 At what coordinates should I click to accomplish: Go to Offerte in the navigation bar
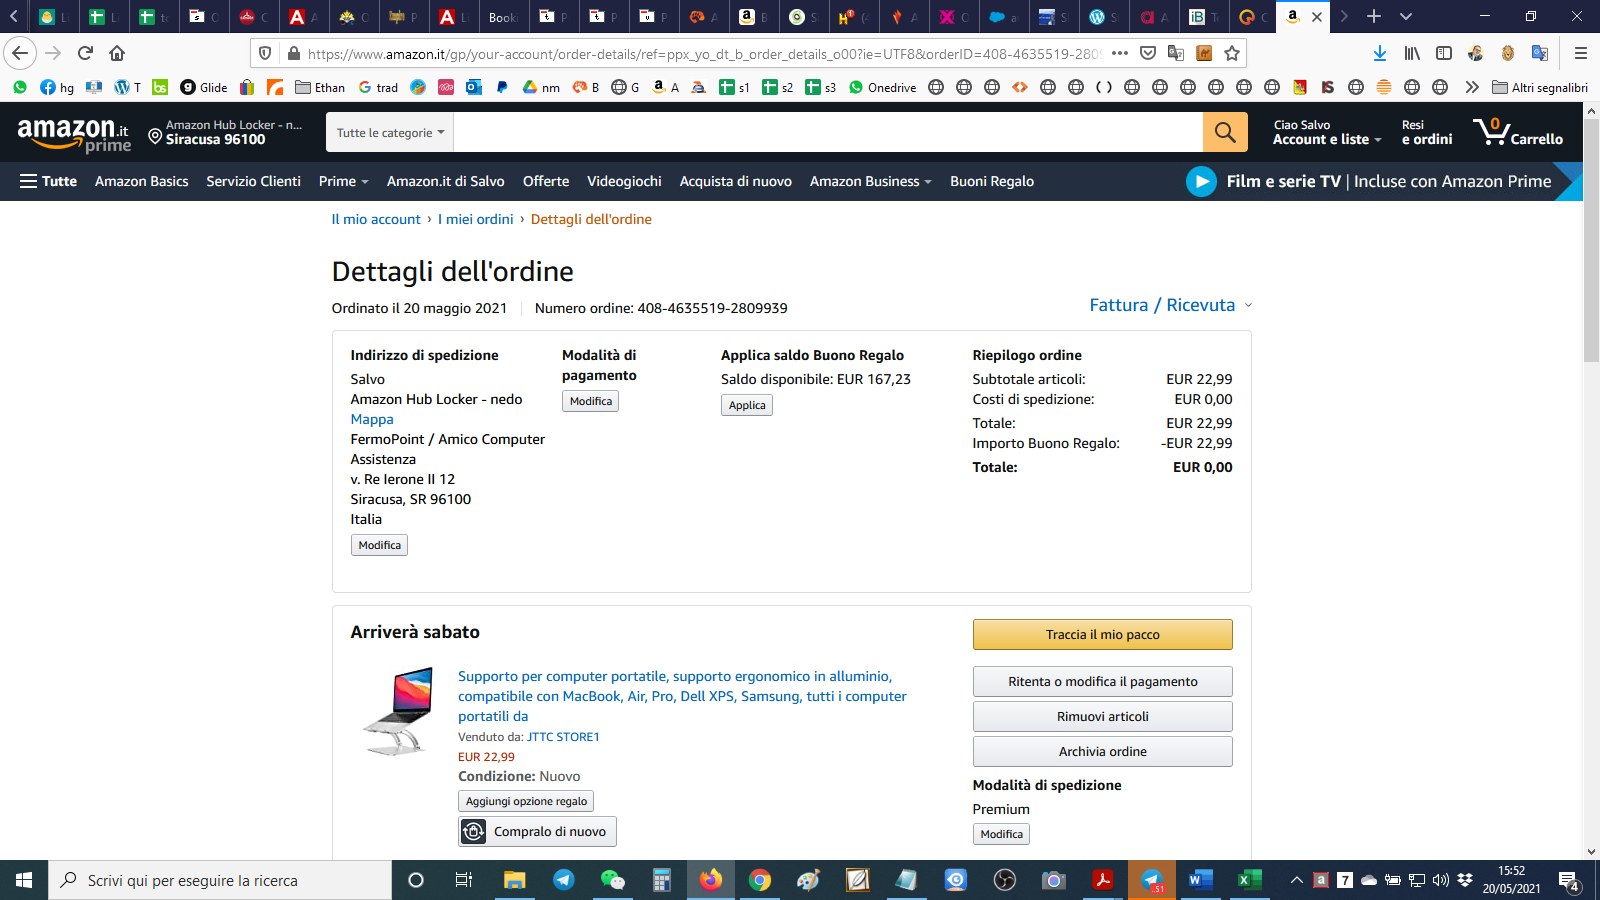point(546,181)
